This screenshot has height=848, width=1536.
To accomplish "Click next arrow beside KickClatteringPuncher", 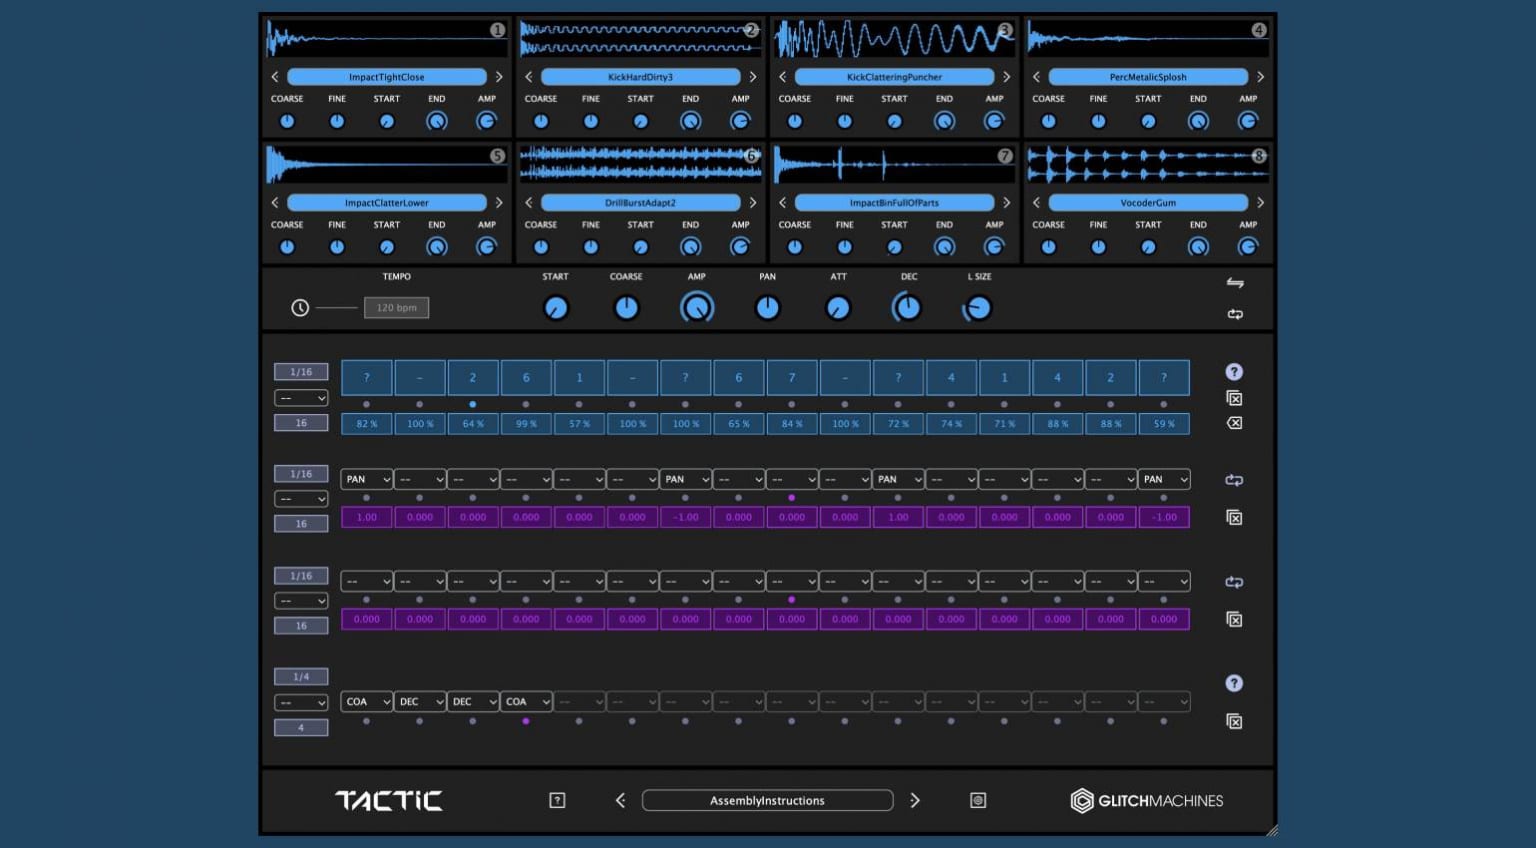I will pyautogui.click(x=1007, y=77).
